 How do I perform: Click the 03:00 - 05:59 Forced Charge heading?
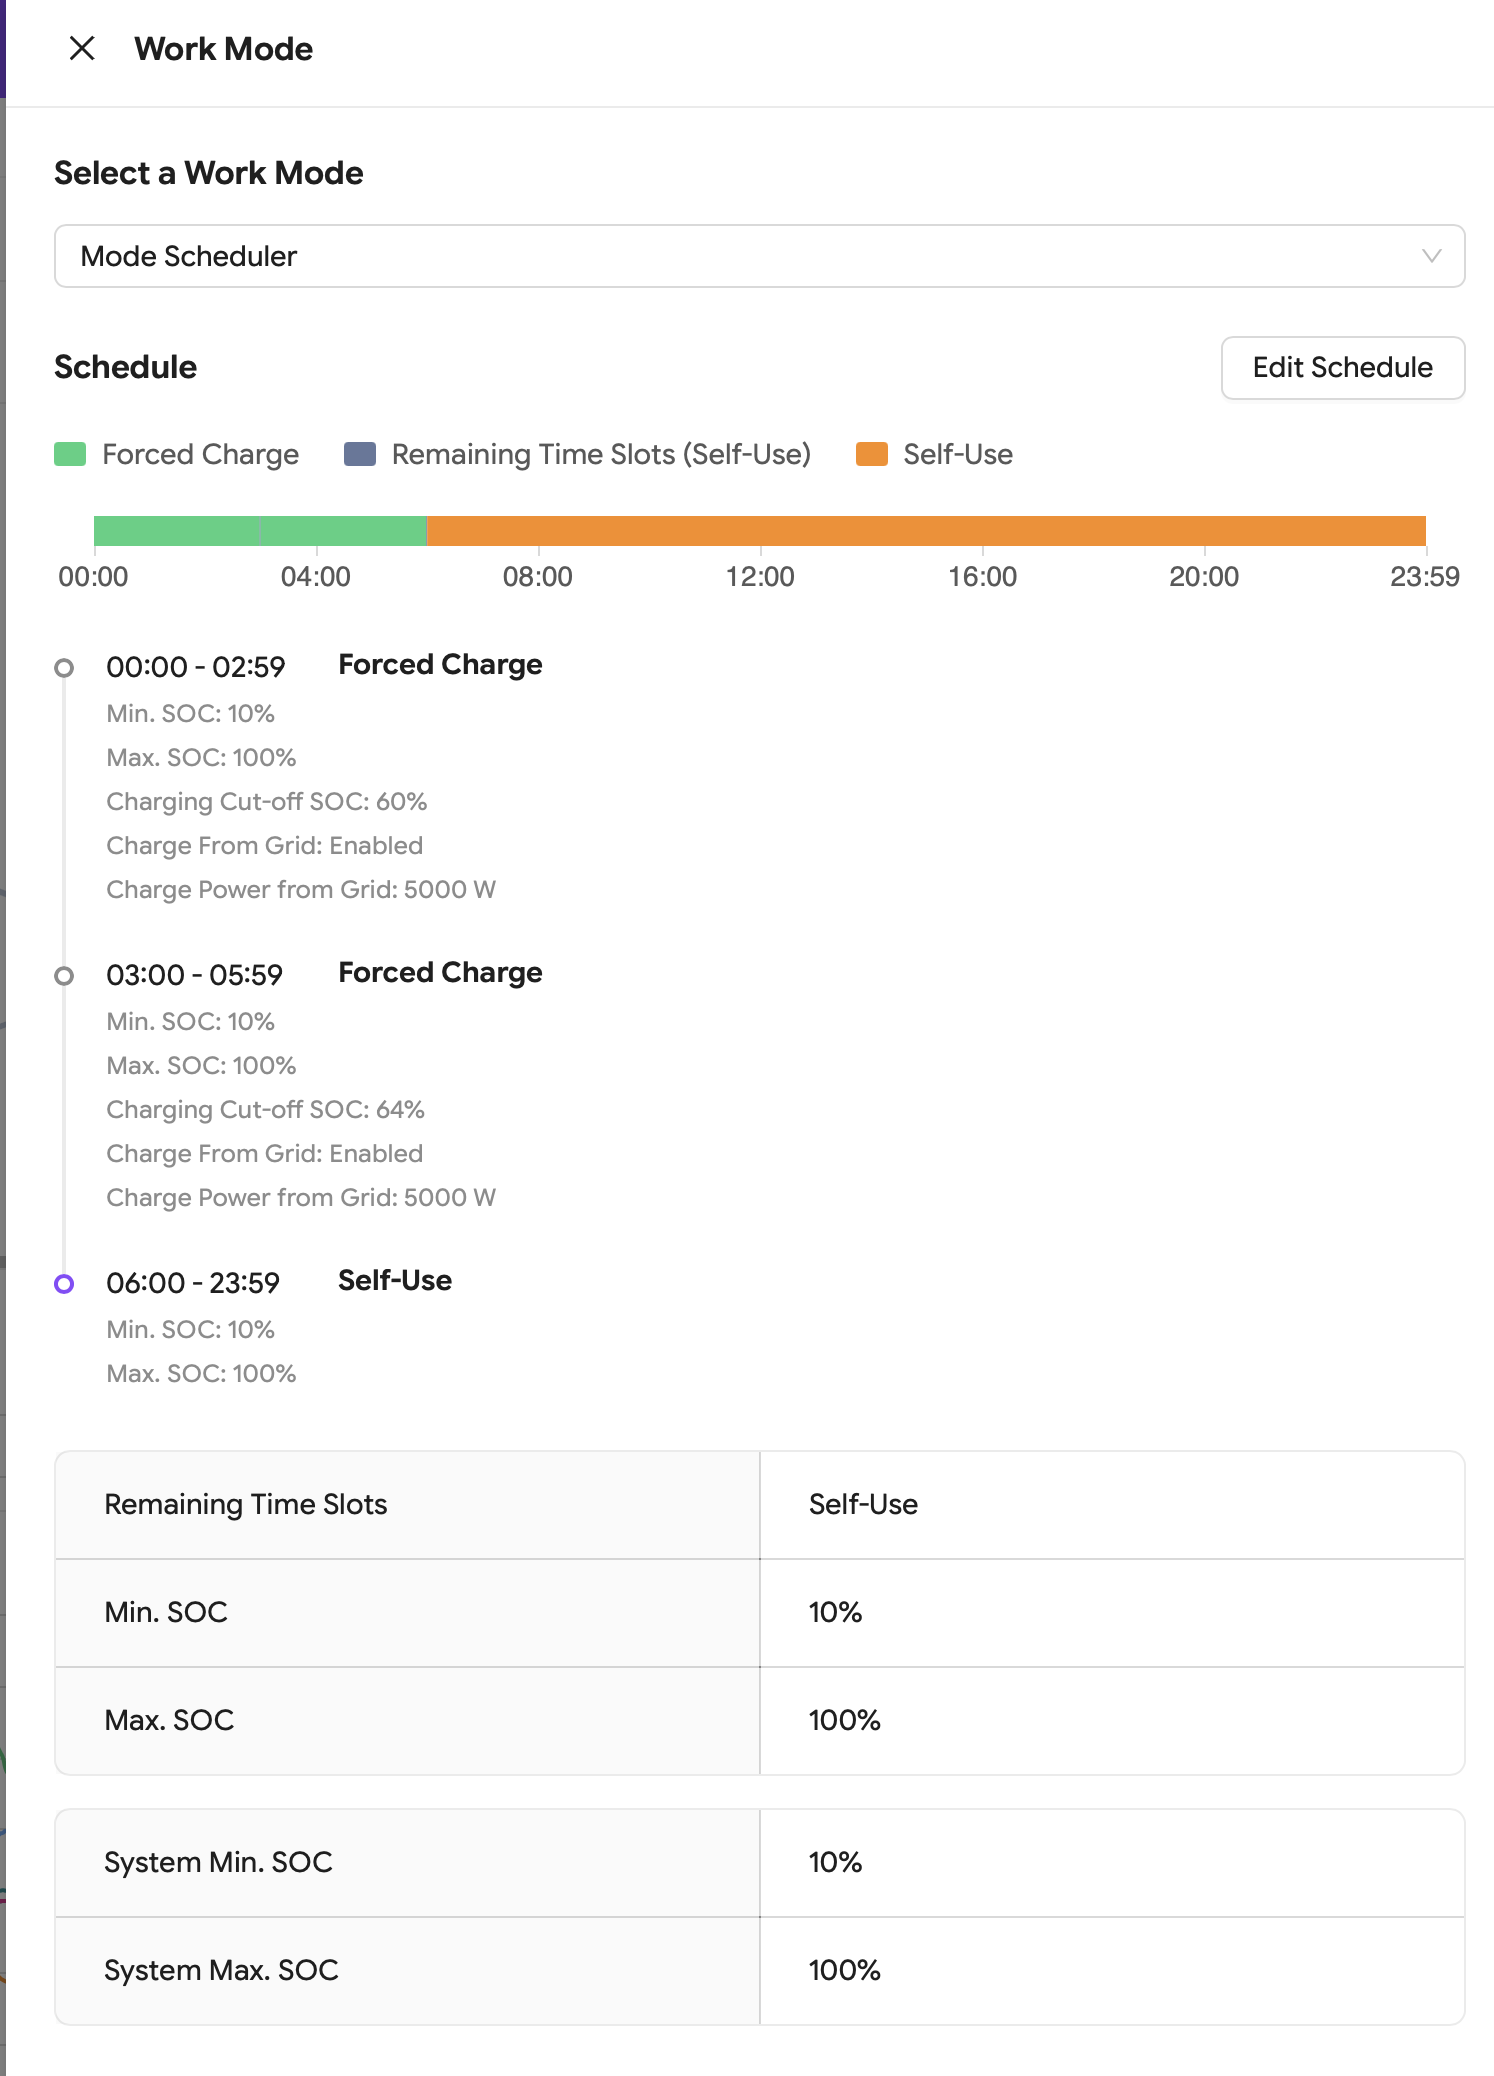[x=440, y=973]
